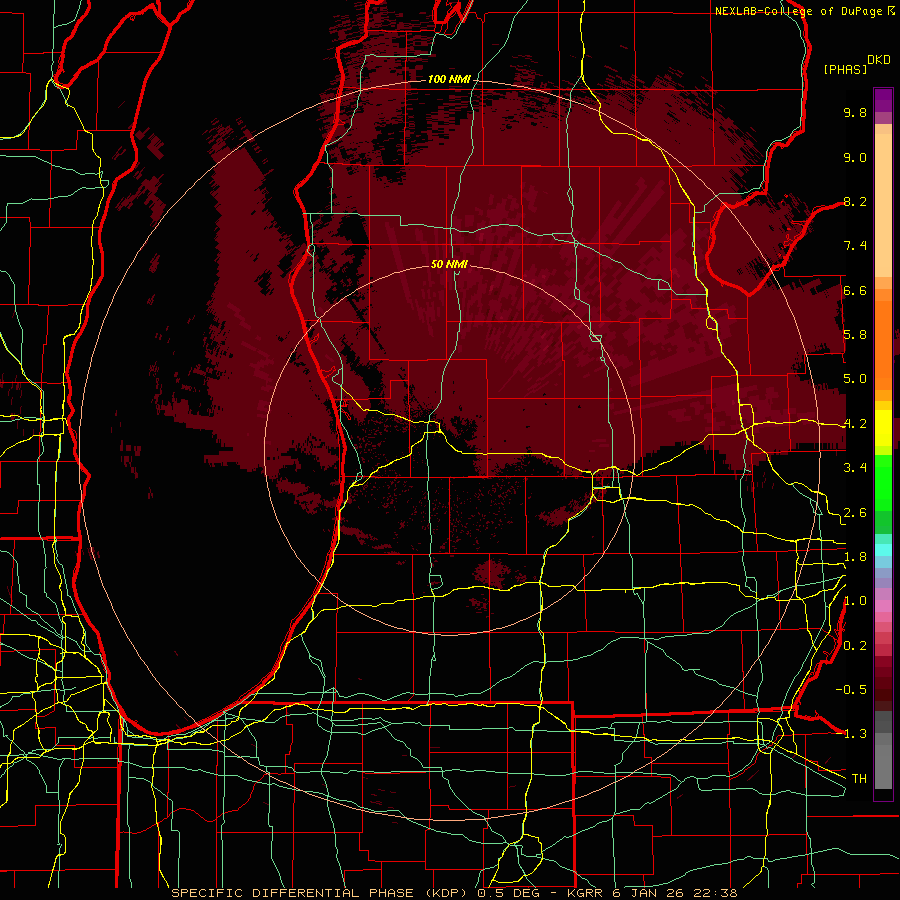Select the 1.0 scale value

pos(855,601)
